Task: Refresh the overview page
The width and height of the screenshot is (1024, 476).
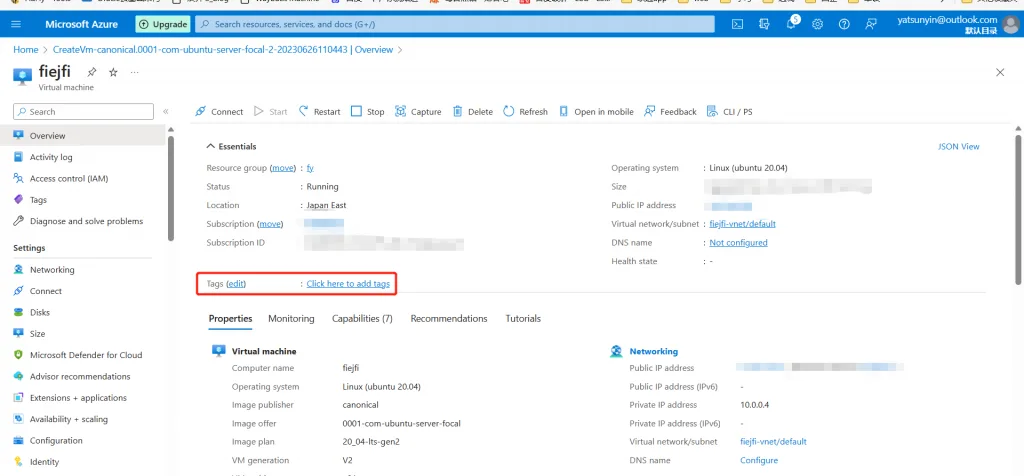Action: pos(525,112)
